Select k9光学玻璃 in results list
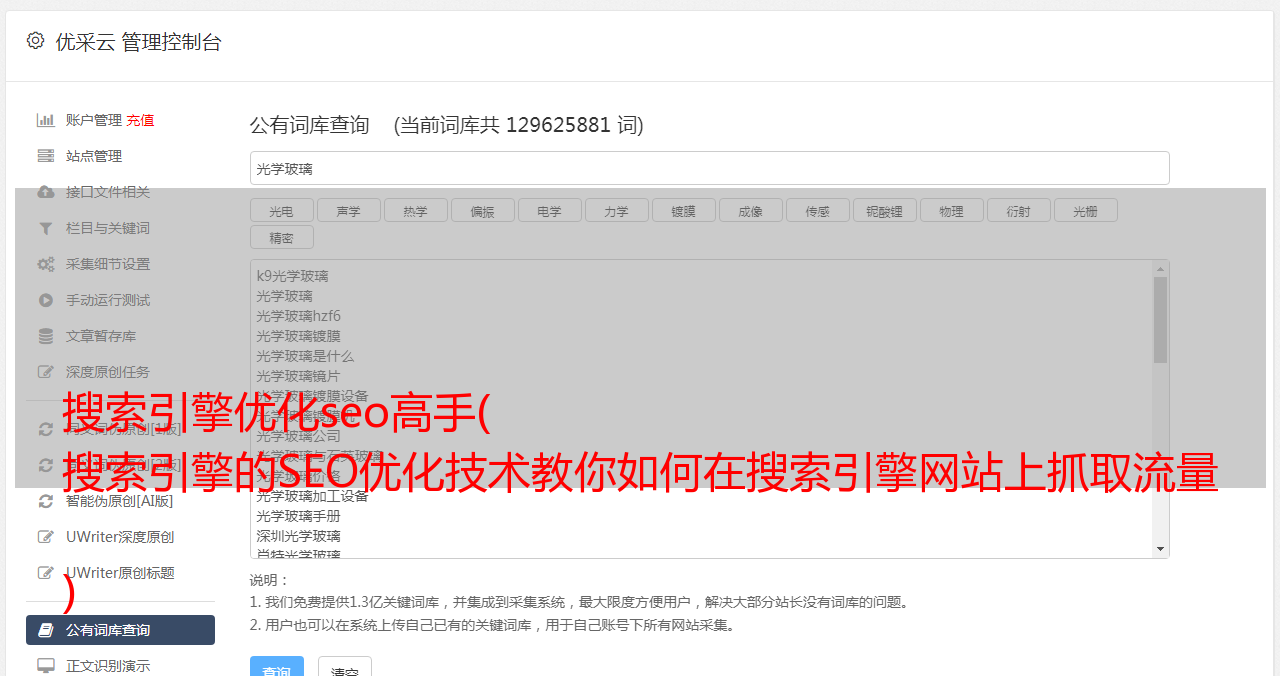 pos(292,276)
